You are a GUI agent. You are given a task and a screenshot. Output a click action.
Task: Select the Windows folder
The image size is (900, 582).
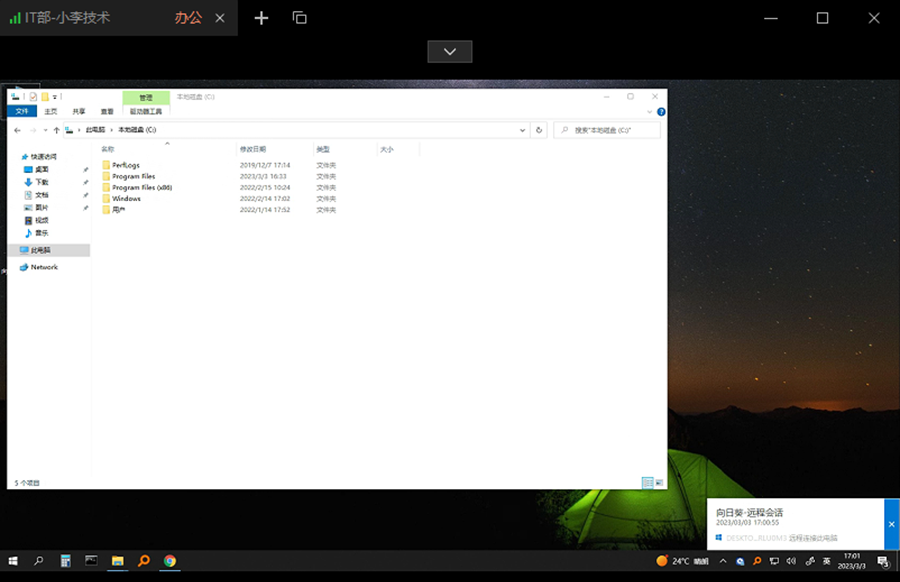[x=126, y=199]
